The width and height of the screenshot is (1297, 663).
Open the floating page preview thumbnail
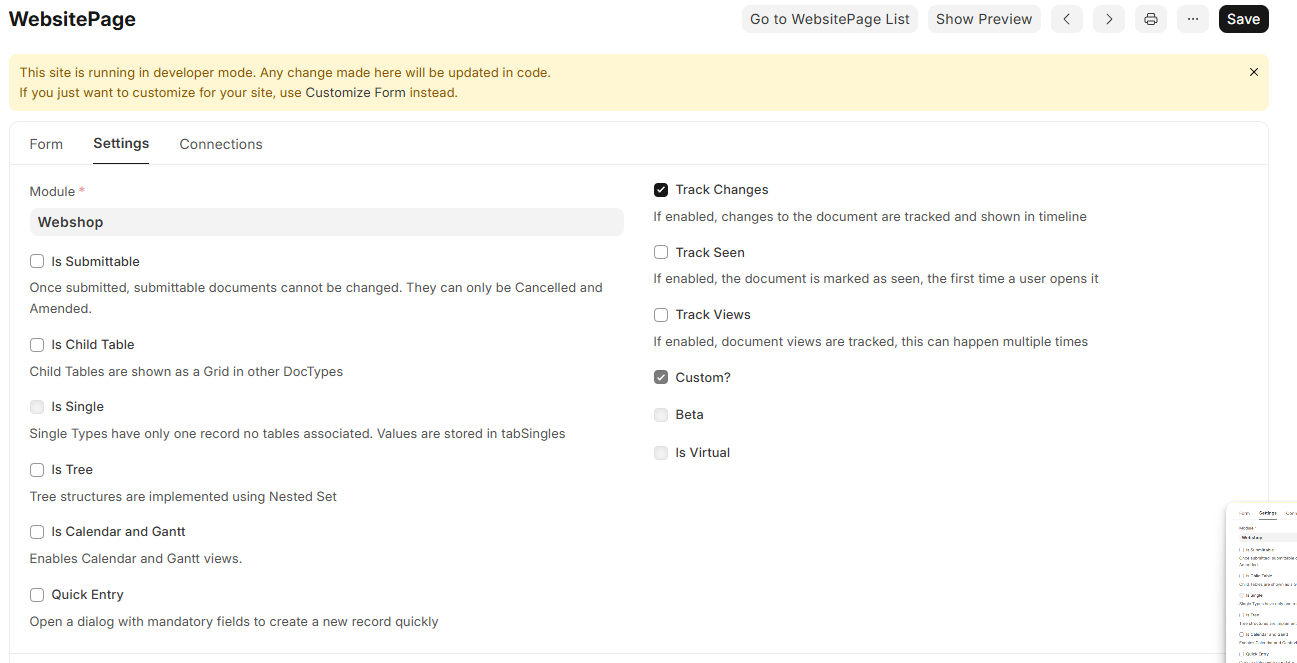click(1261, 582)
